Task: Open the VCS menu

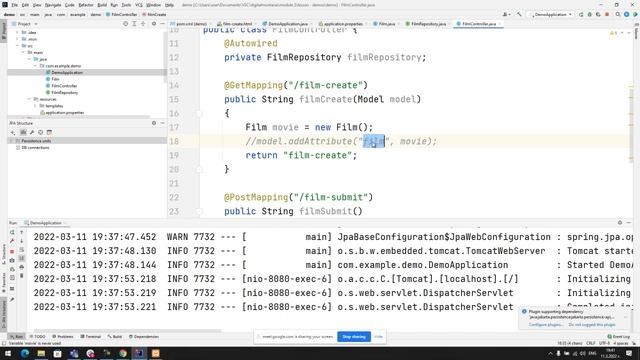Action: click(x=139, y=5)
